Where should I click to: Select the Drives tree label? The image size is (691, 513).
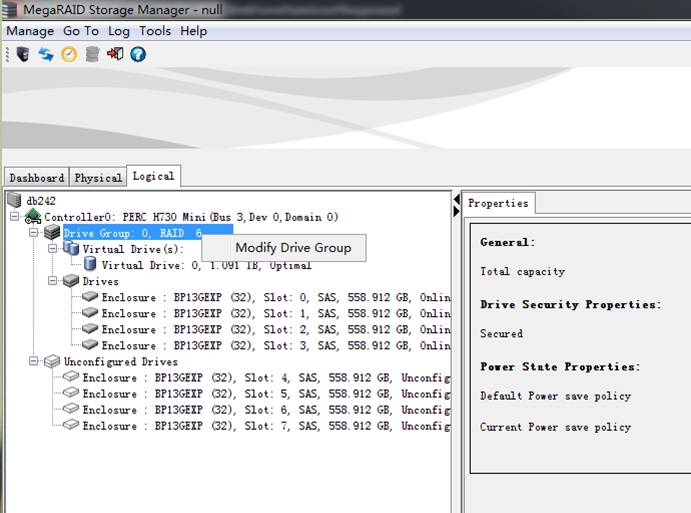[x=100, y=281]
